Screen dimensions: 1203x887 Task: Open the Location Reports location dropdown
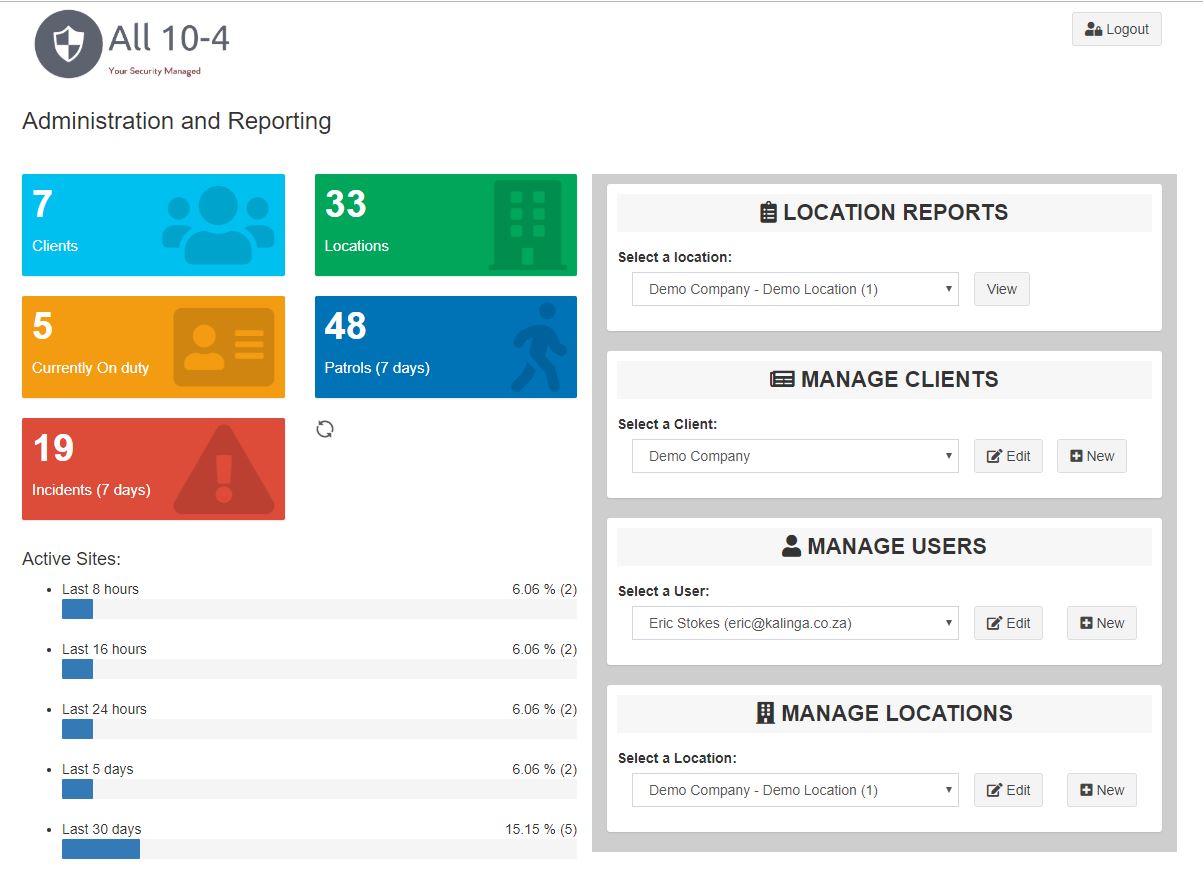pyautogui.click(x=795, y=289)
